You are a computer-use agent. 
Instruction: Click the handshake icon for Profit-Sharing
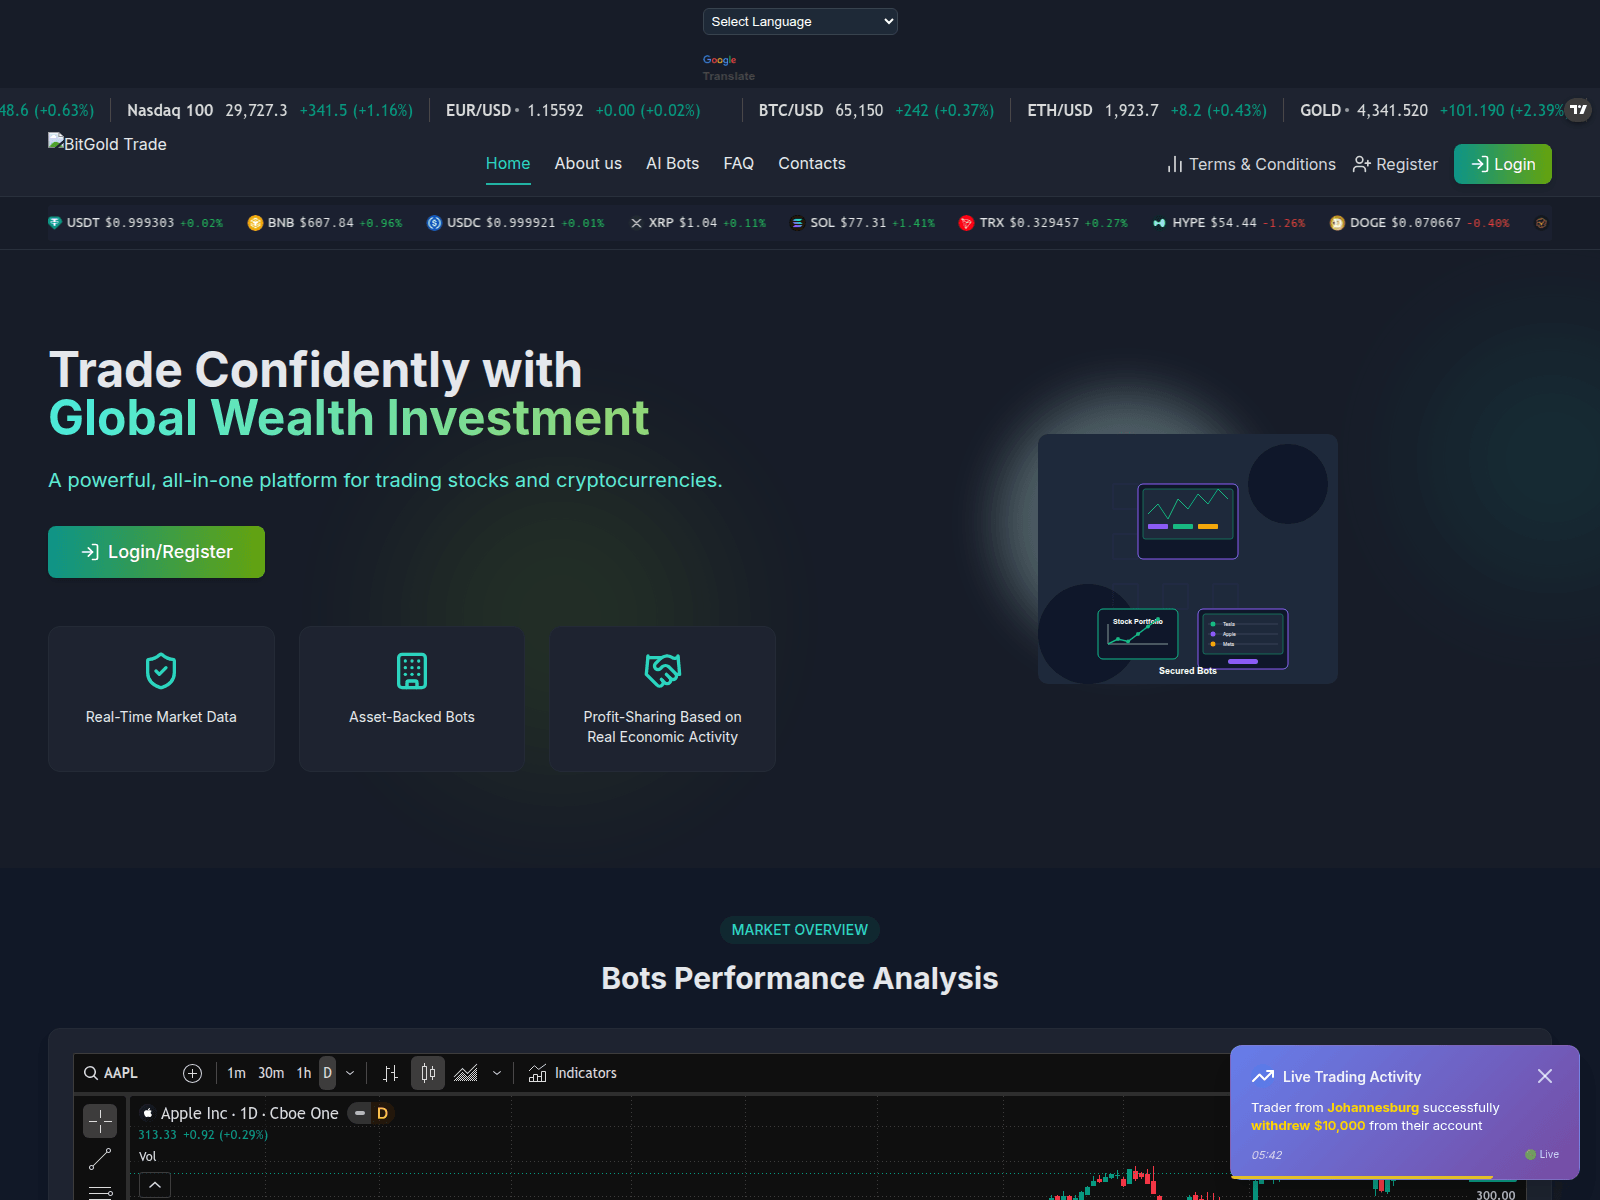[x=663, y=671]
